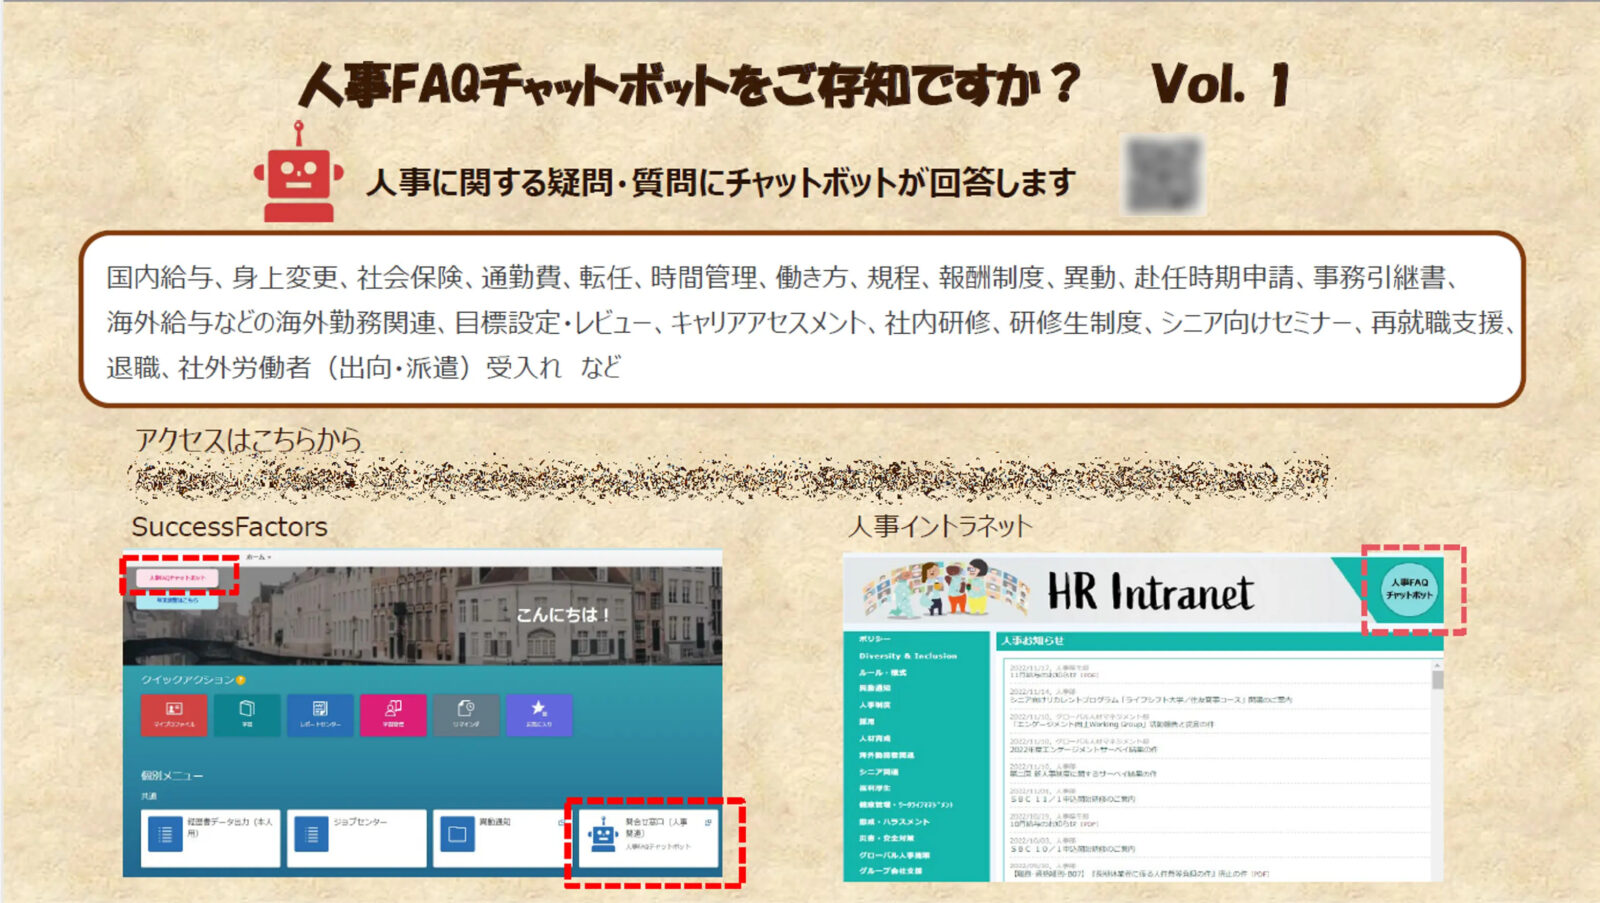This screenshot has height=903, width=1600.
Task: Select ポリシー in the HR Intranet sidebar
Action: (875, 639)
